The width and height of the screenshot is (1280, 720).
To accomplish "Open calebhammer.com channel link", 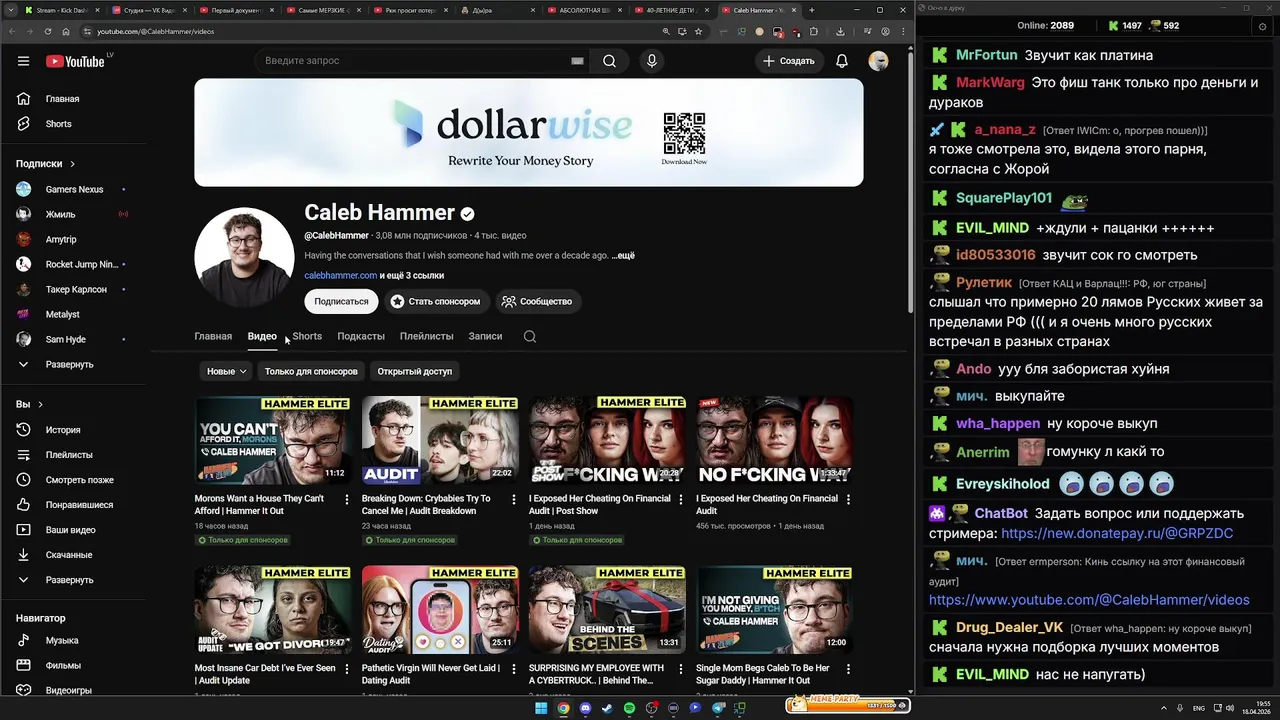I will [x=340, y=275].
